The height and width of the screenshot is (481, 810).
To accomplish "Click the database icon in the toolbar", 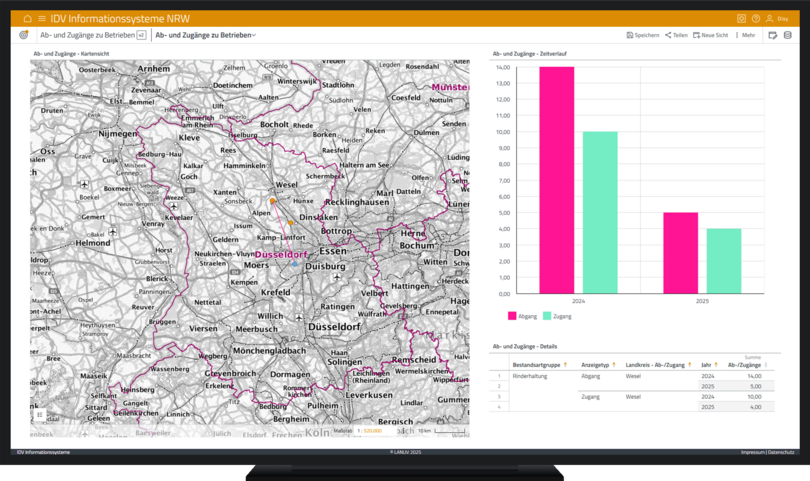I will [788, 35].
